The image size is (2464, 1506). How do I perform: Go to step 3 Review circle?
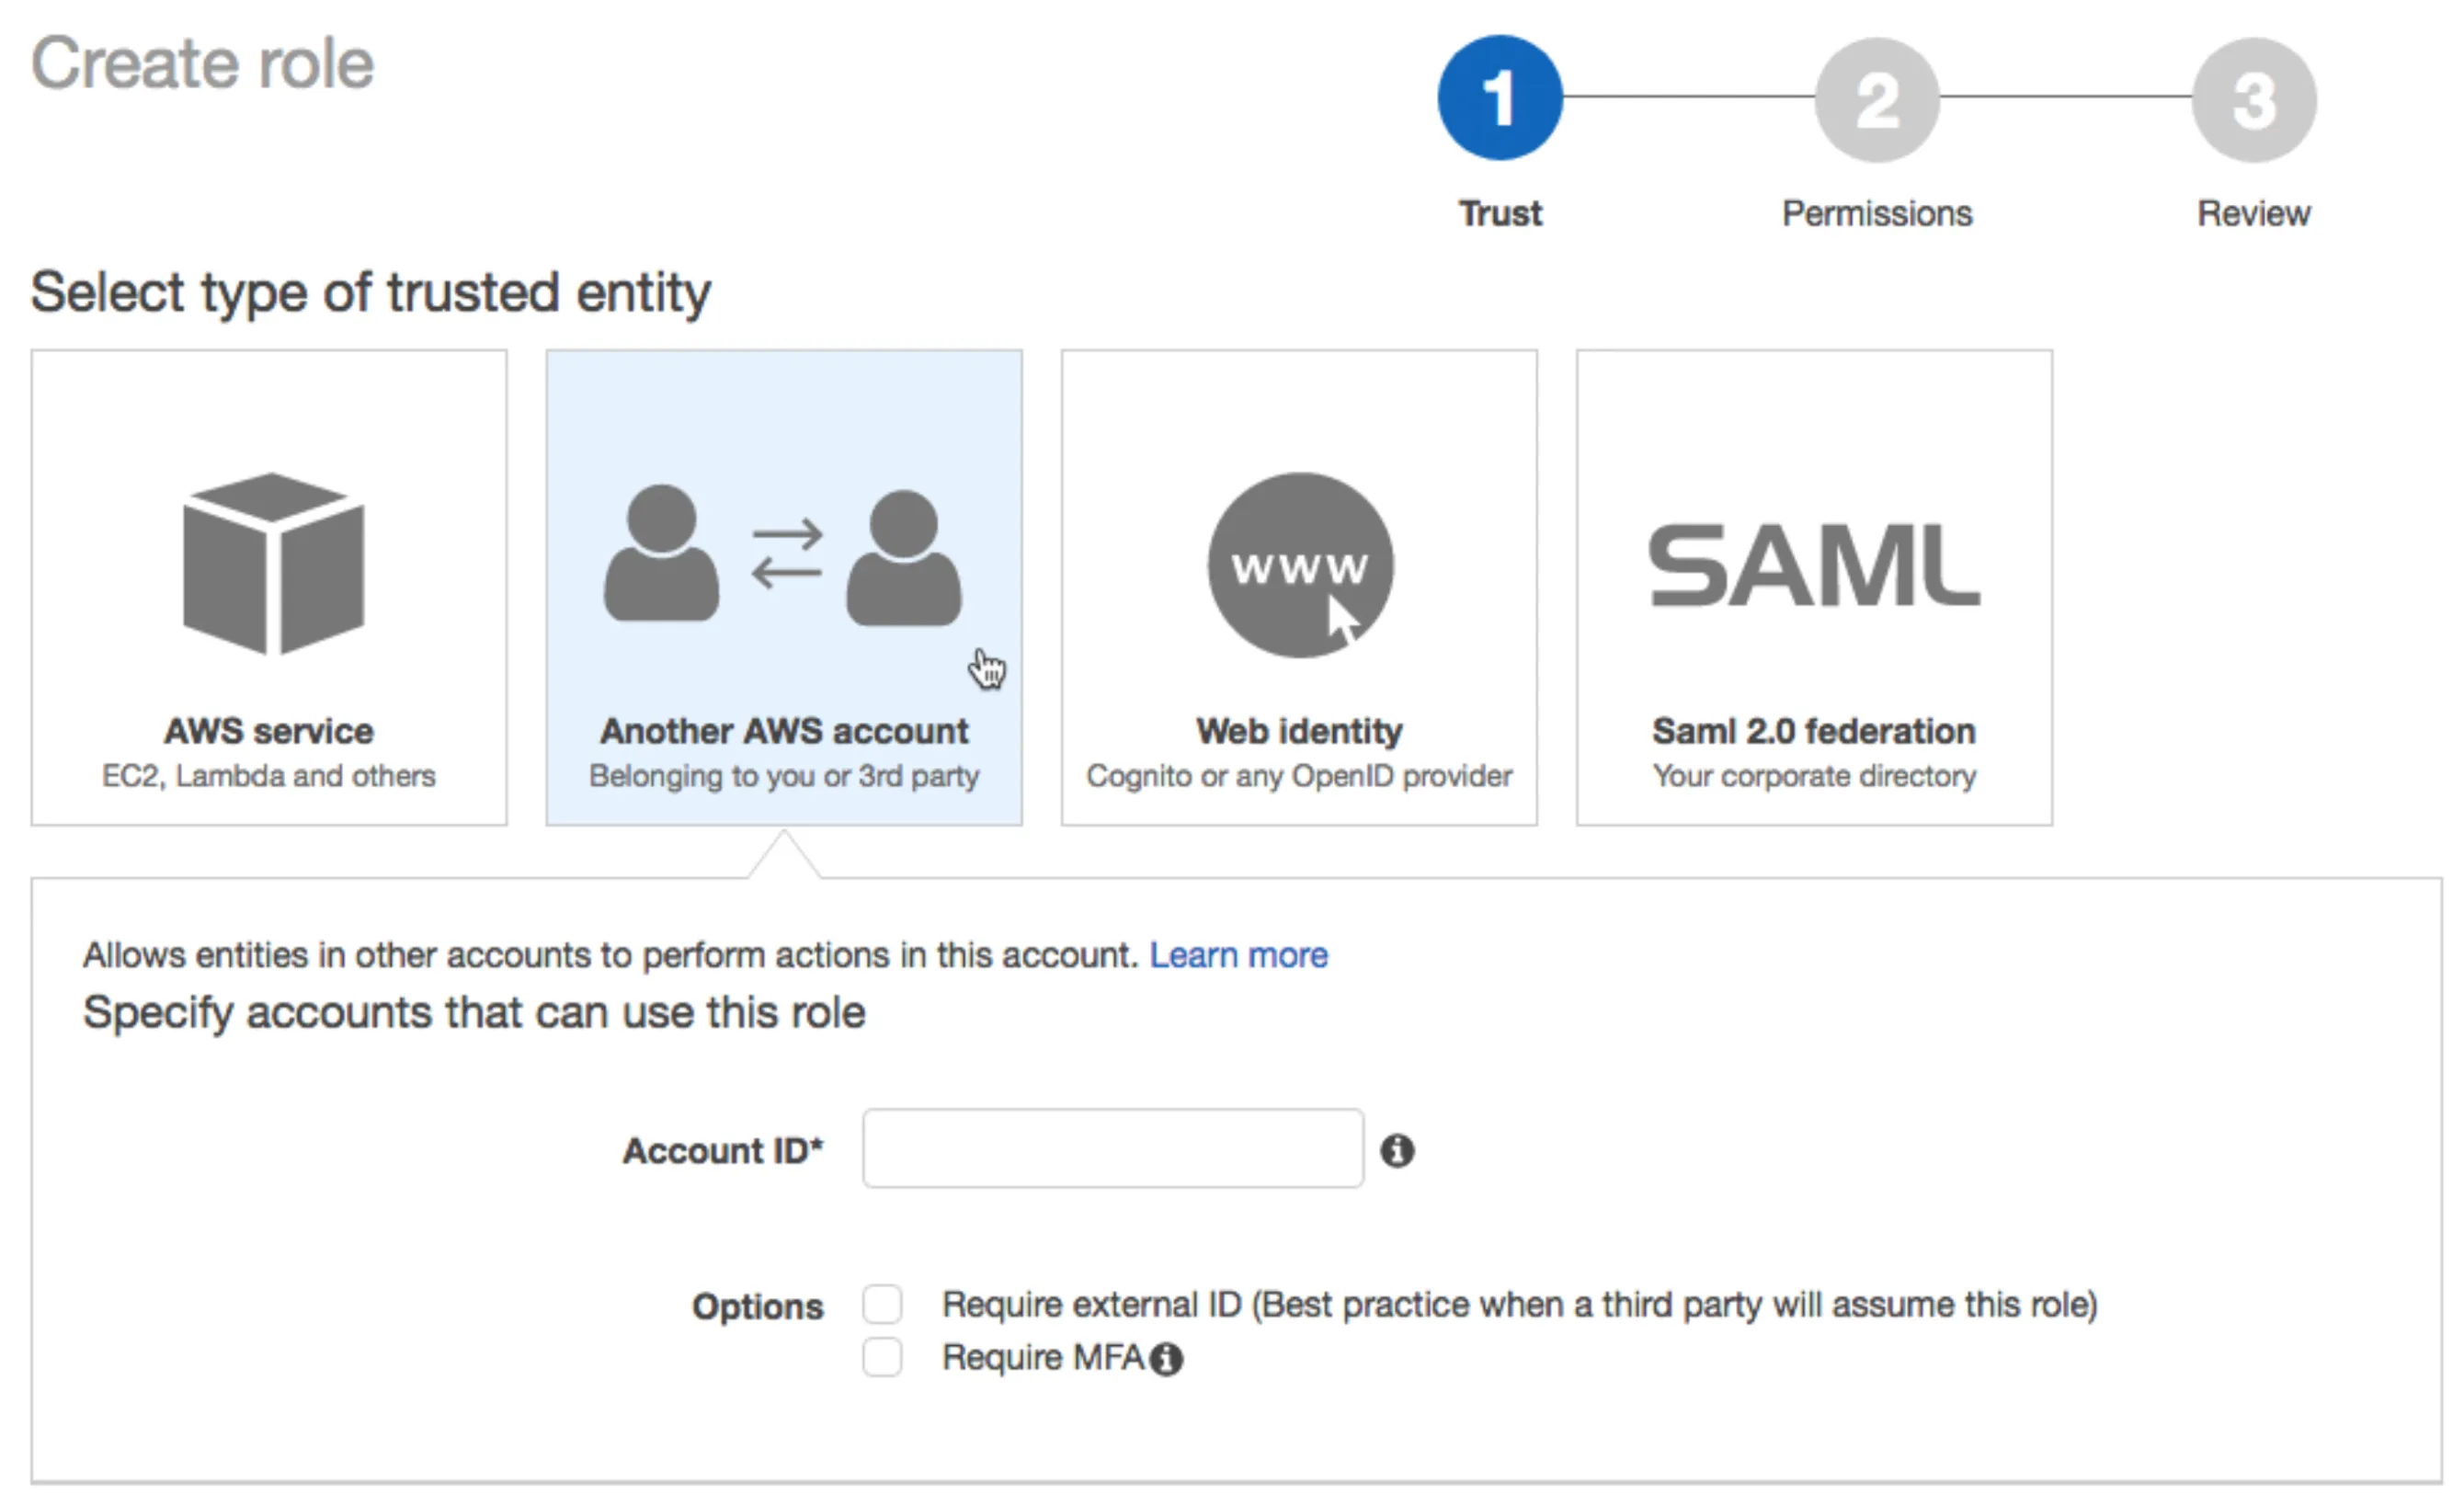click(x=2253, y=100)
